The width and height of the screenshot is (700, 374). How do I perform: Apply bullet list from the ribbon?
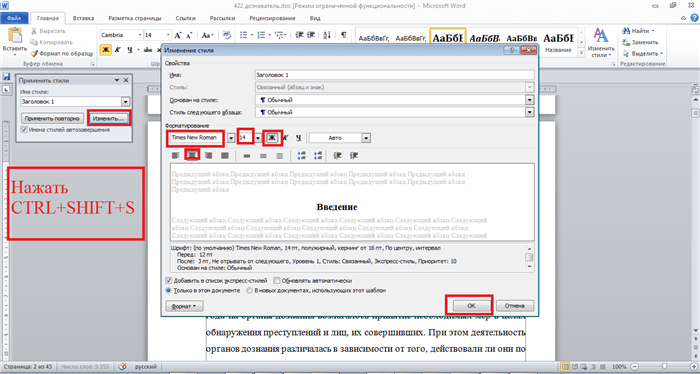245,35
